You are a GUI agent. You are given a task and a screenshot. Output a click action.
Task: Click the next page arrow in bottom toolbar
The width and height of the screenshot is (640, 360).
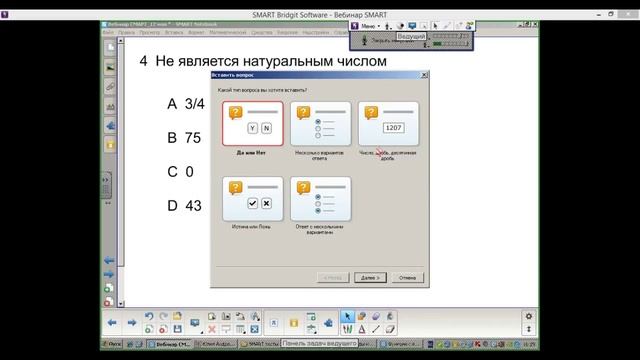pyautogui.click(x=132, y=322)
